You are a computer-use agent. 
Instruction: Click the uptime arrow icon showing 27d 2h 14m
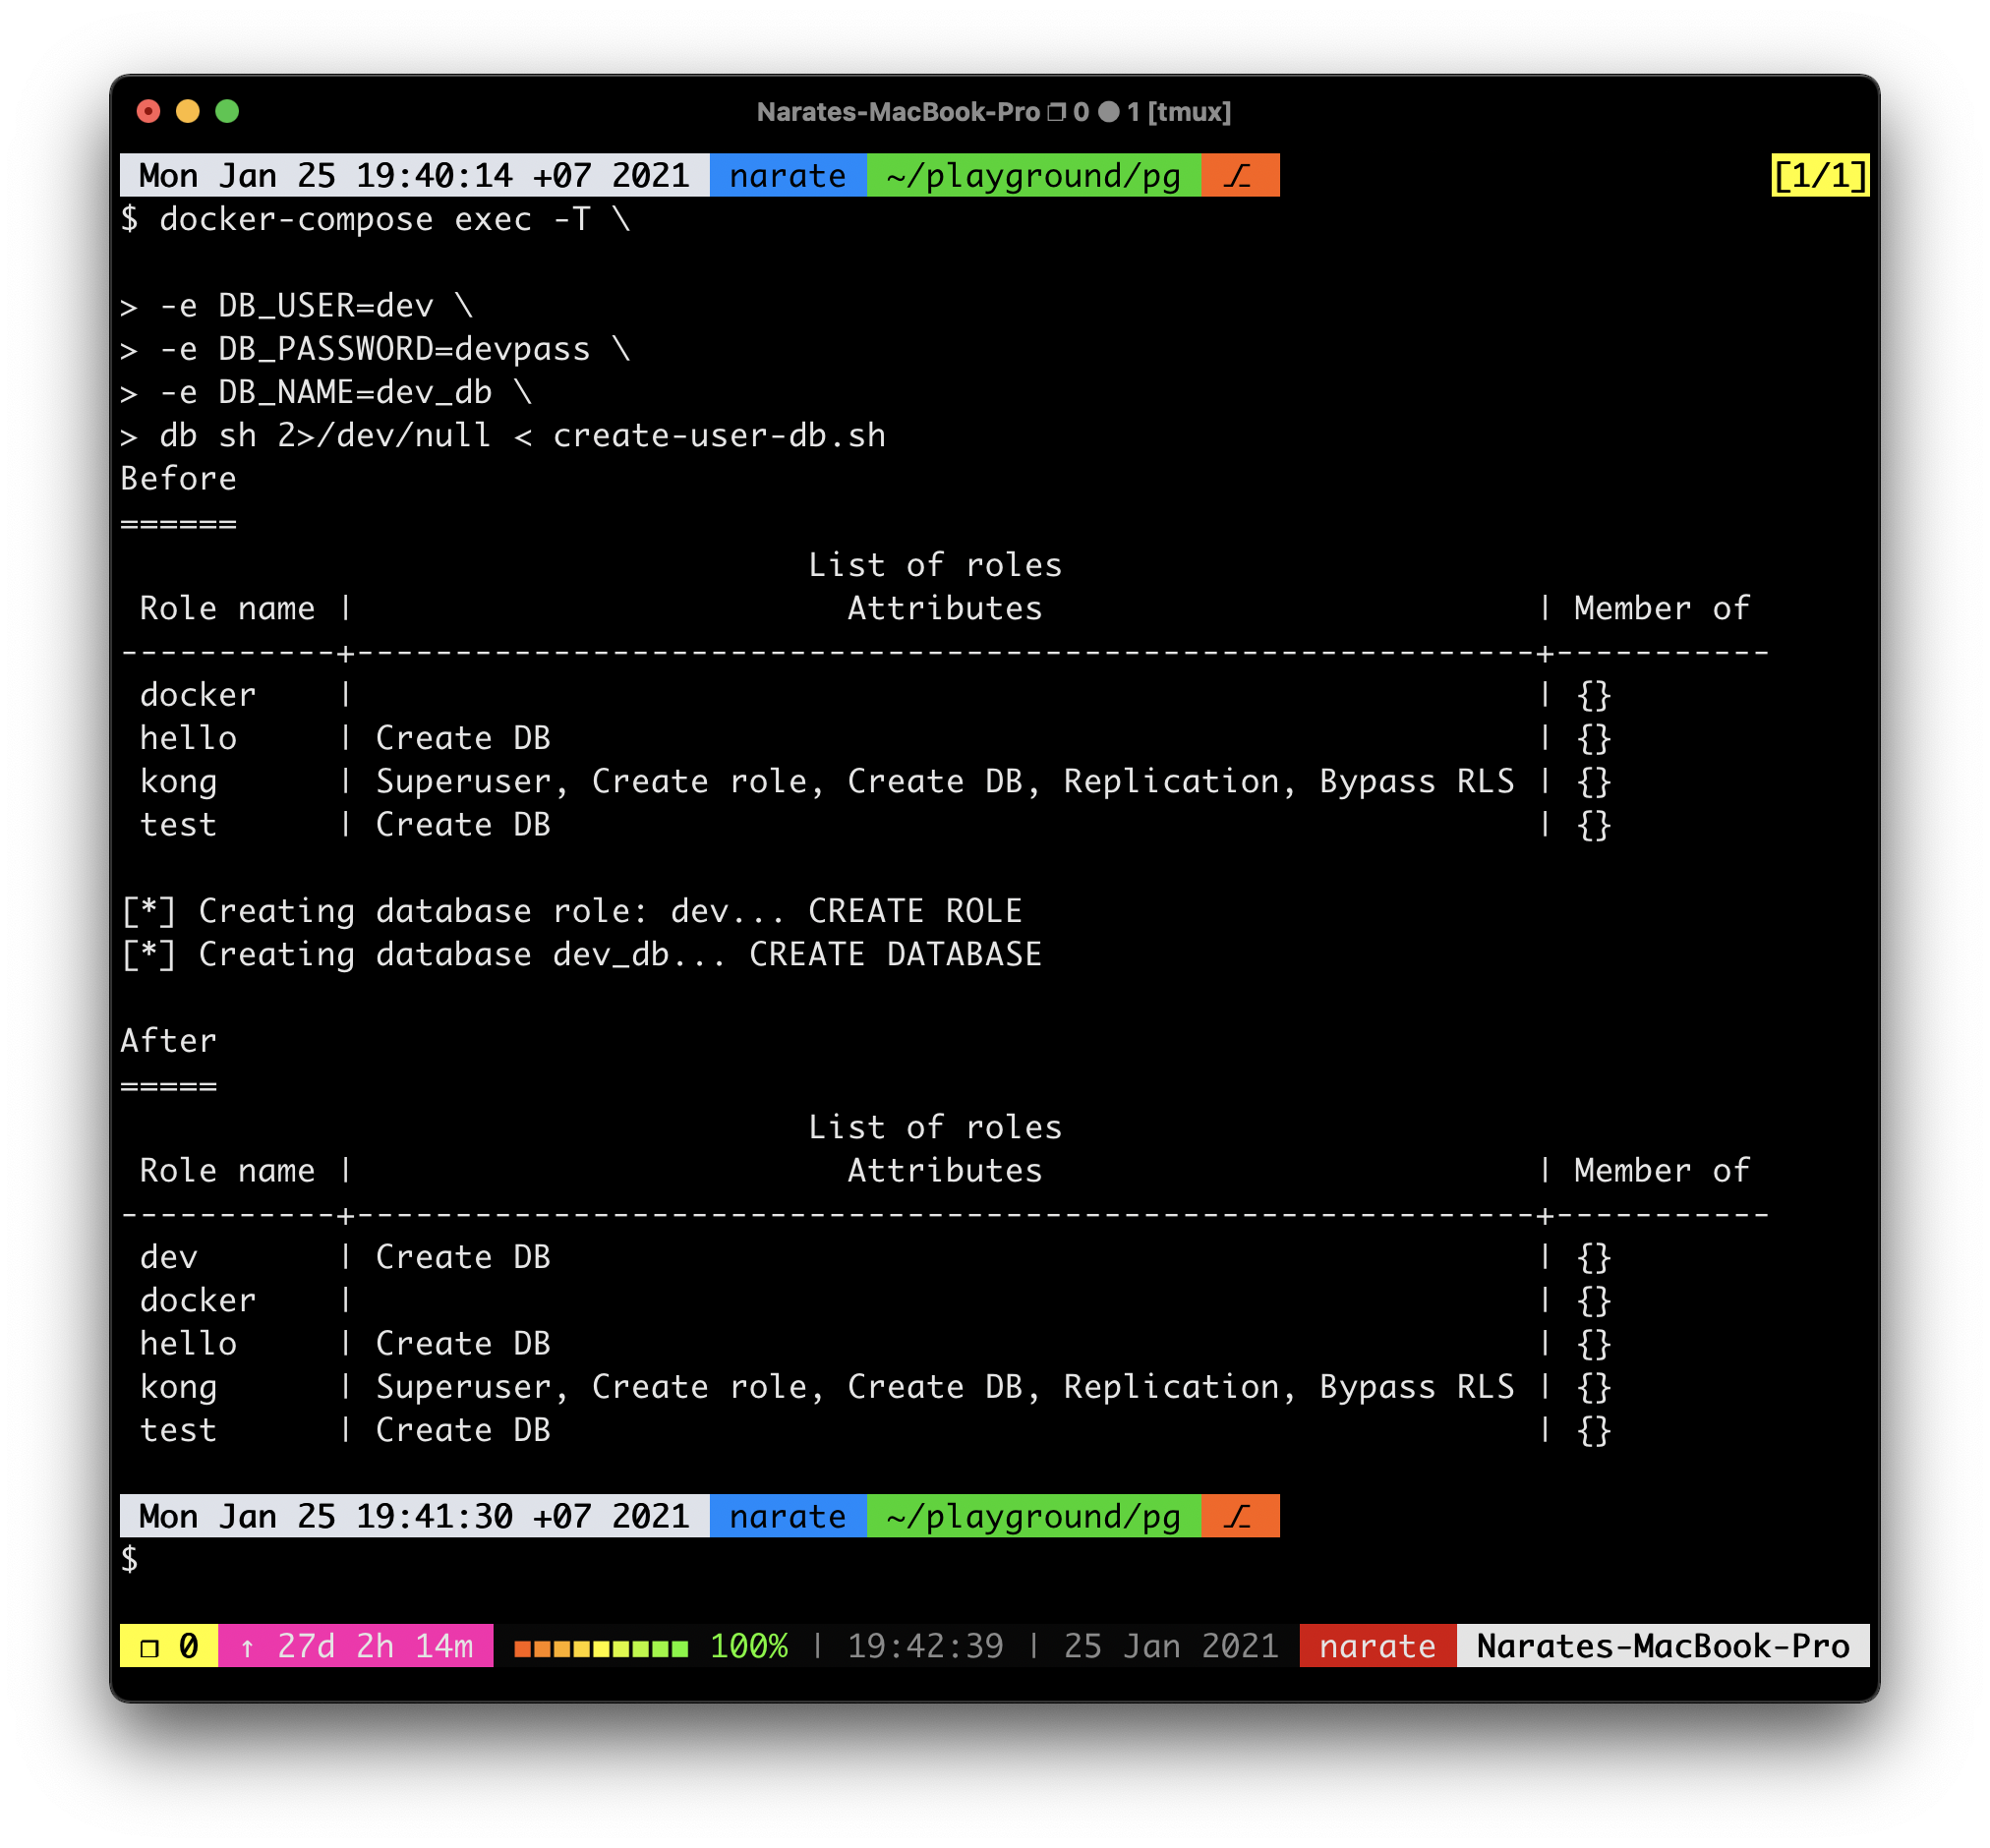247,1646
